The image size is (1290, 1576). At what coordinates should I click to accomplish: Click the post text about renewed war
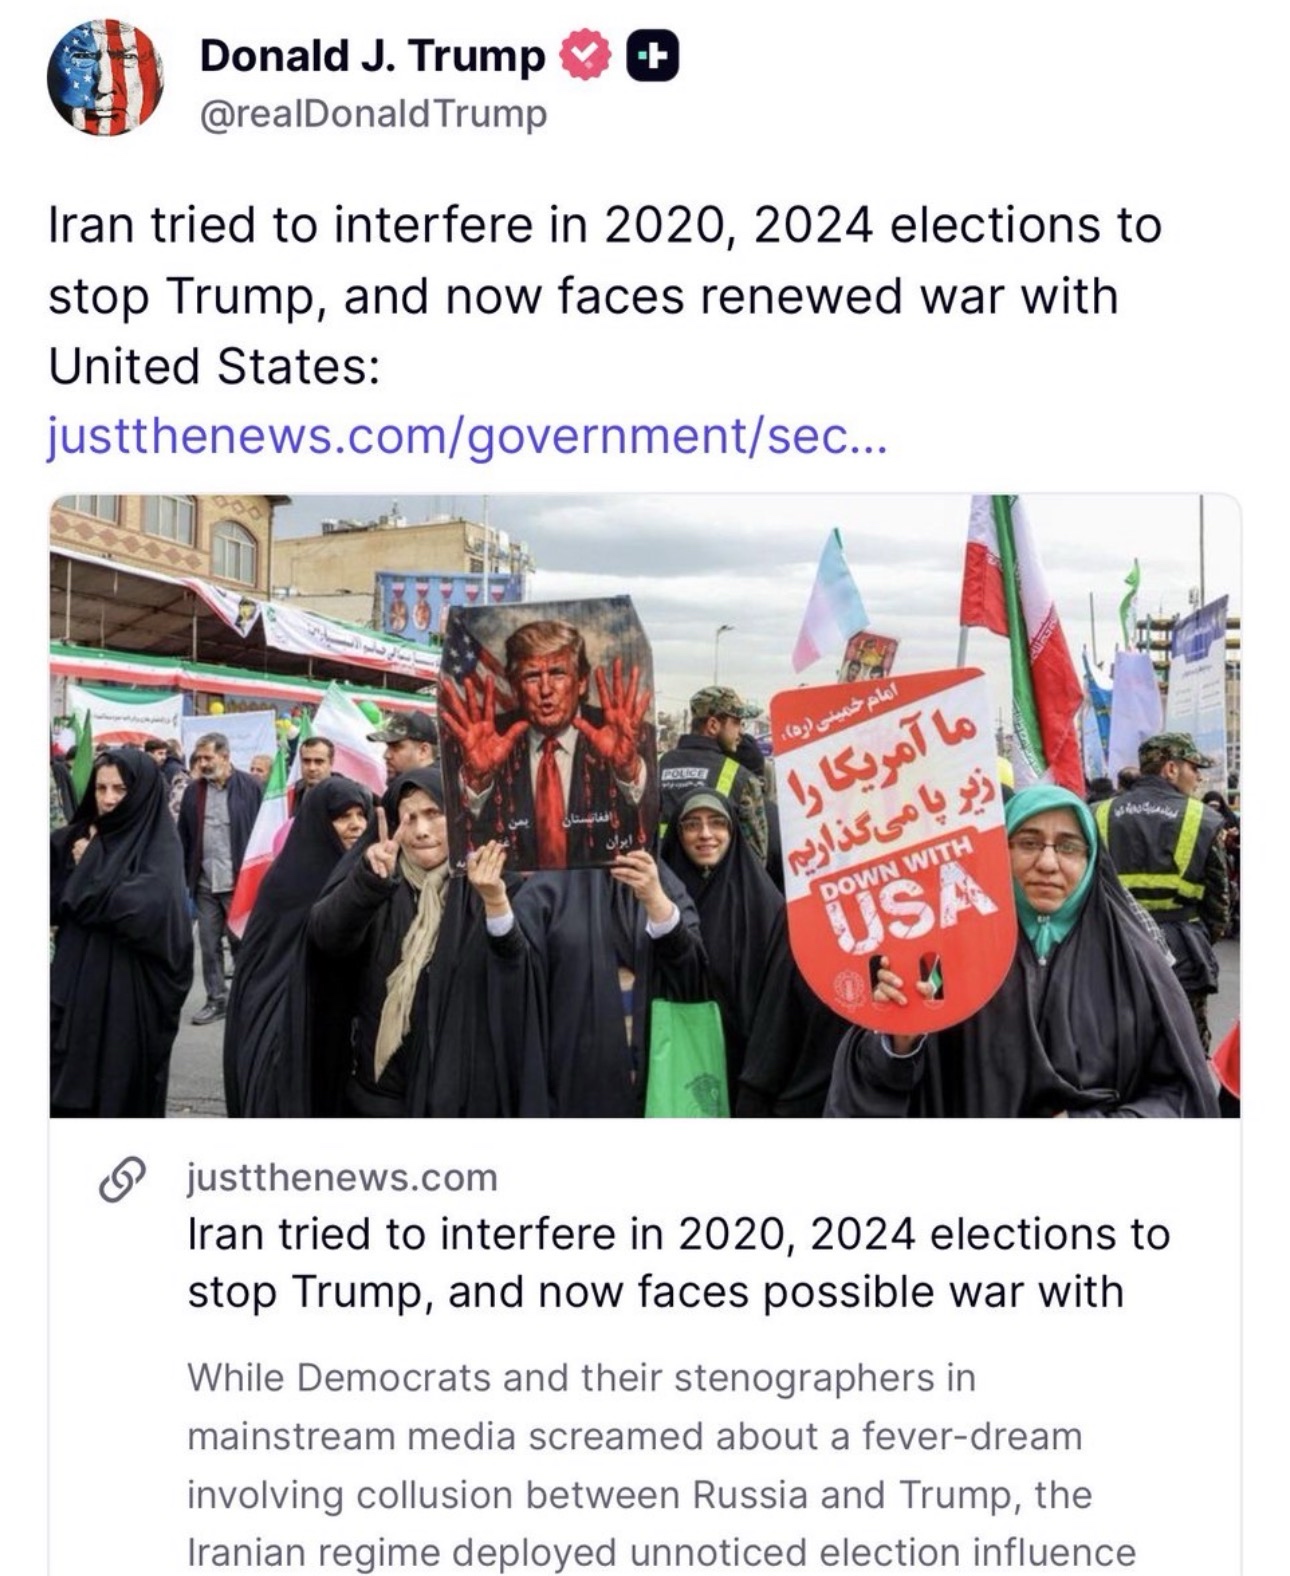(x=605, y=296)
